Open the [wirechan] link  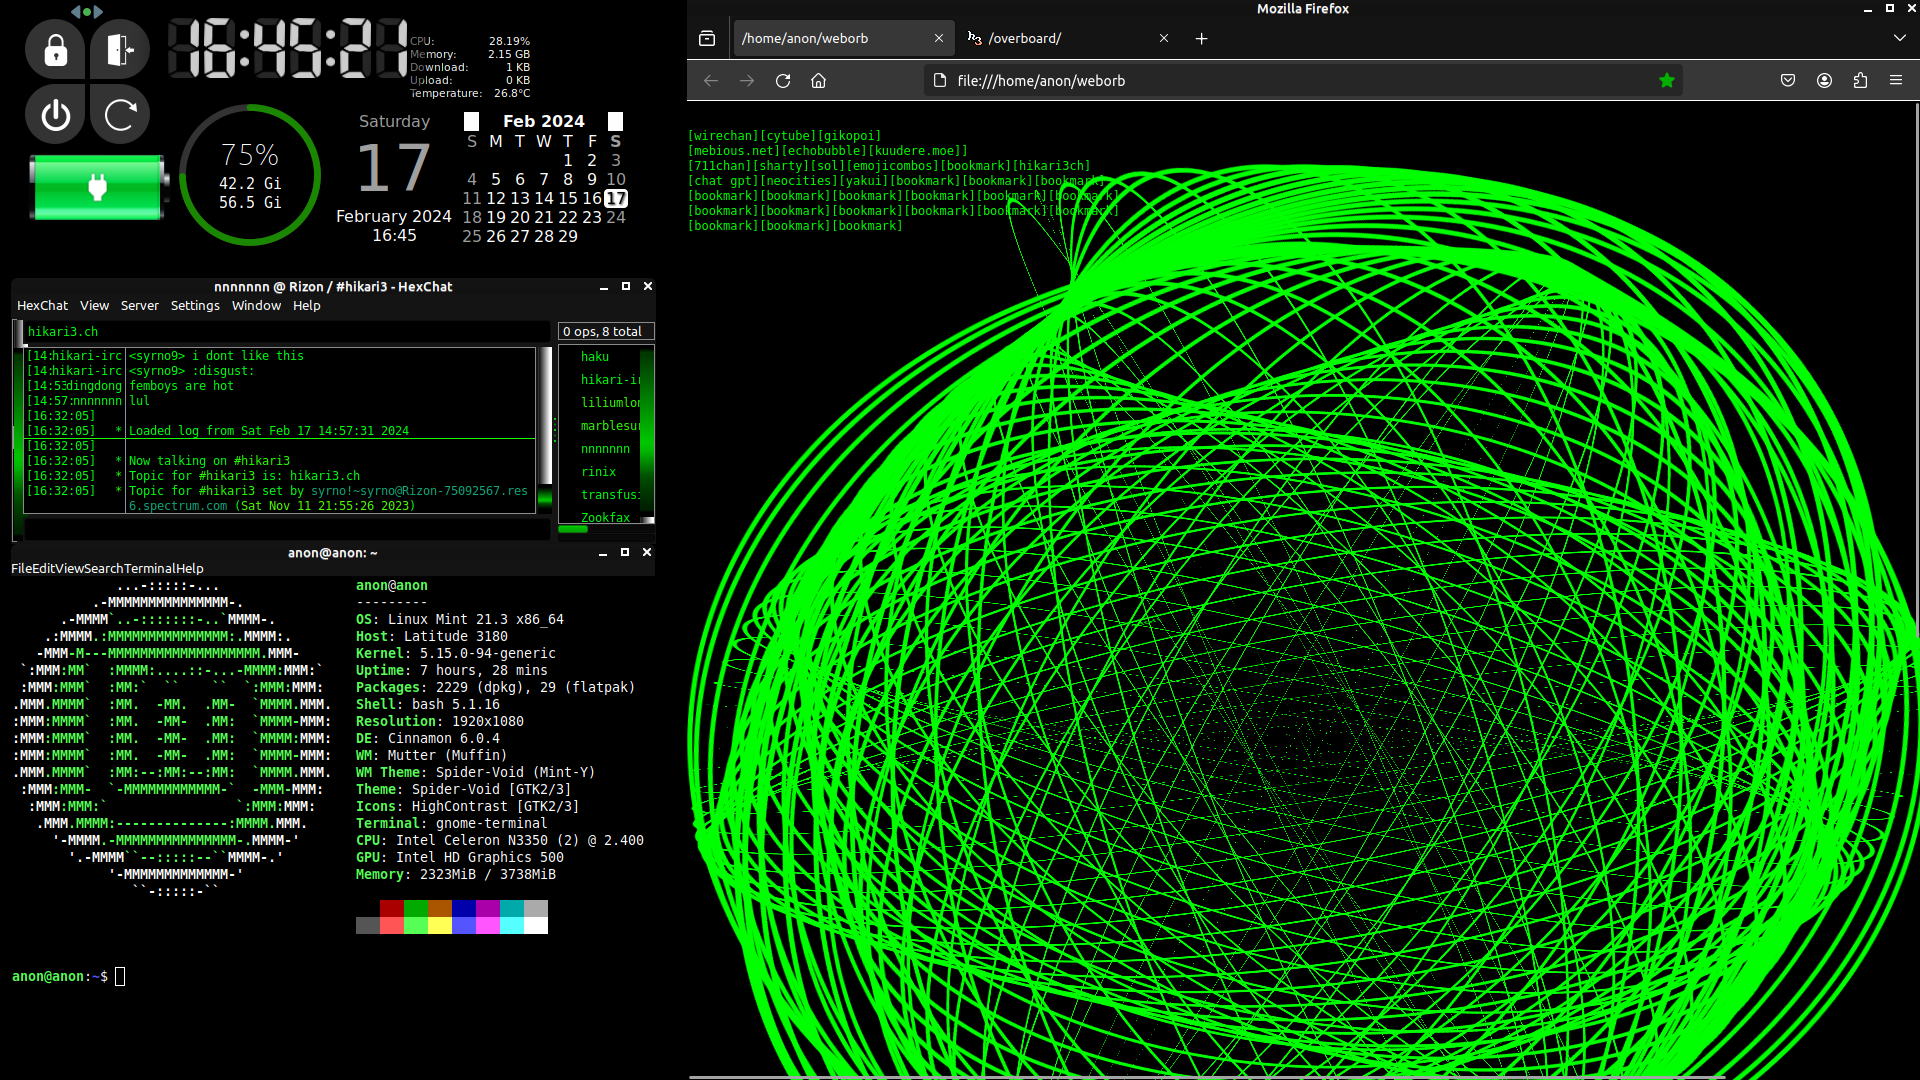pos(723,136)
